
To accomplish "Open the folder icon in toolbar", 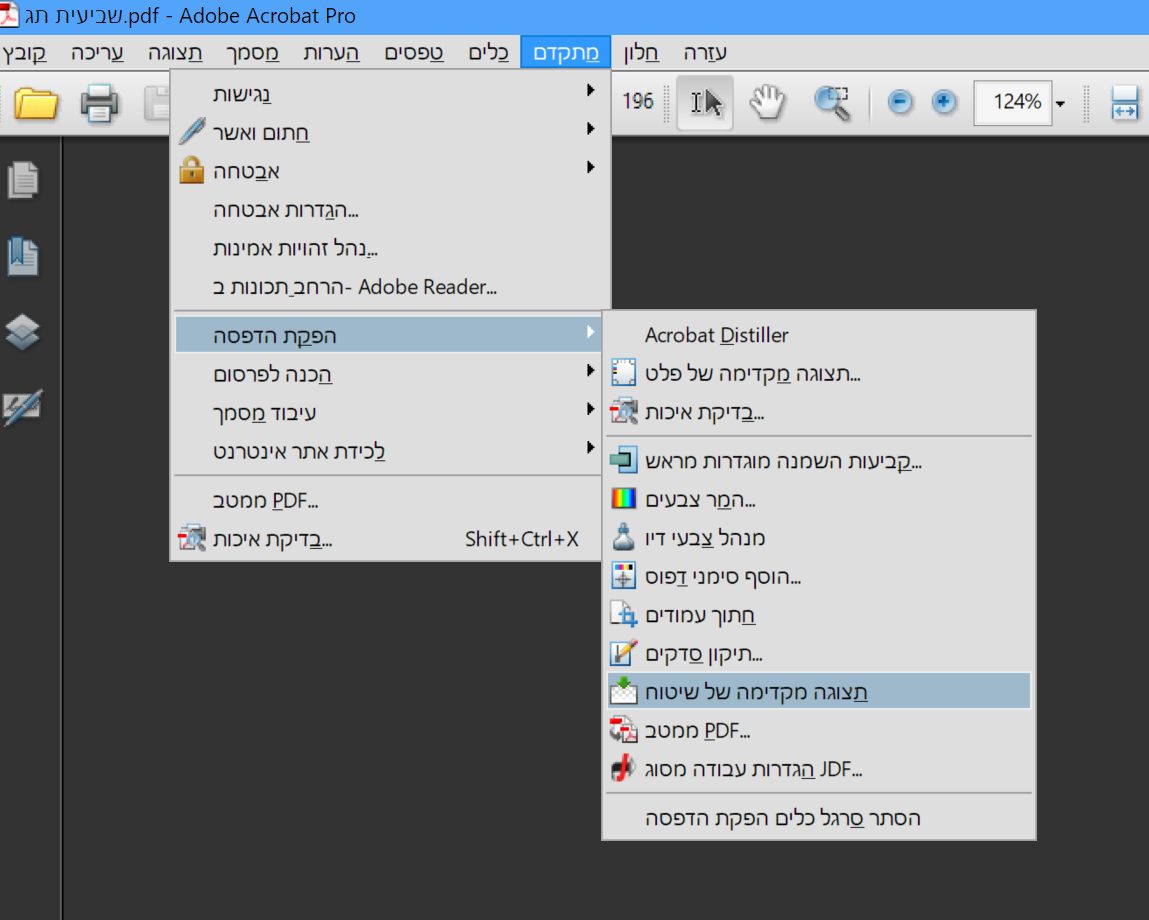I will tap(36, 103).
